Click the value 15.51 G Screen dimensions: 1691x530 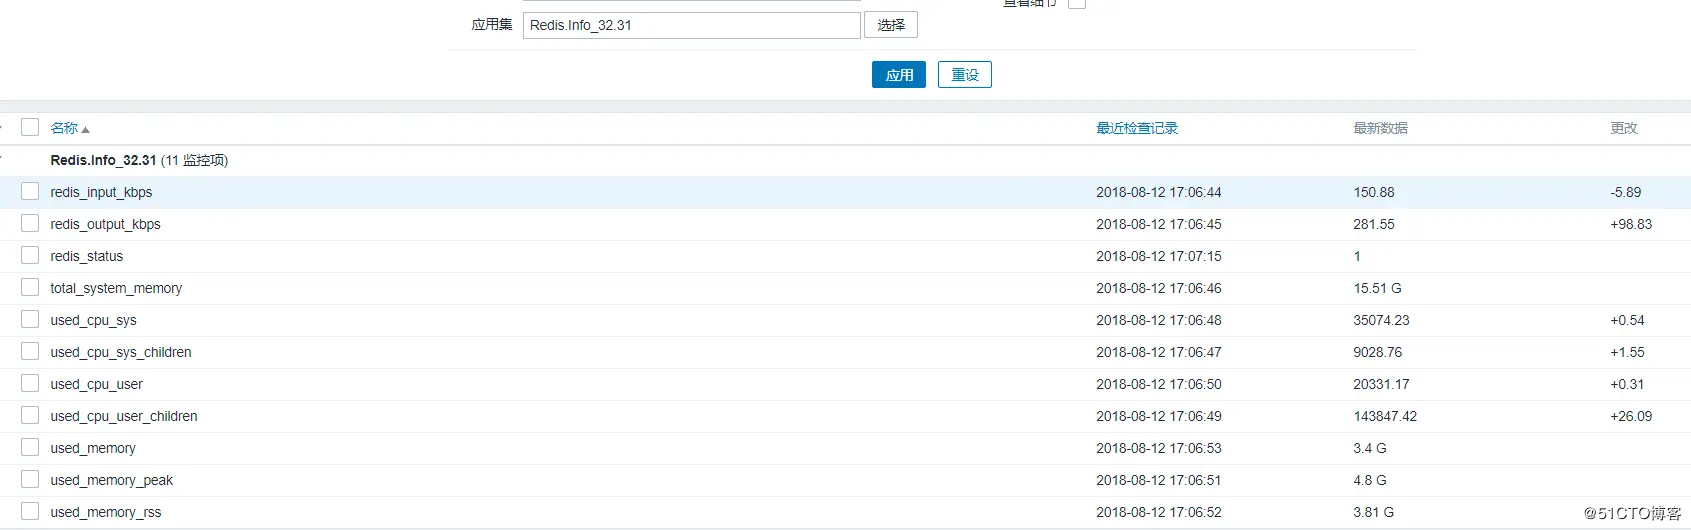point(1377,288)
